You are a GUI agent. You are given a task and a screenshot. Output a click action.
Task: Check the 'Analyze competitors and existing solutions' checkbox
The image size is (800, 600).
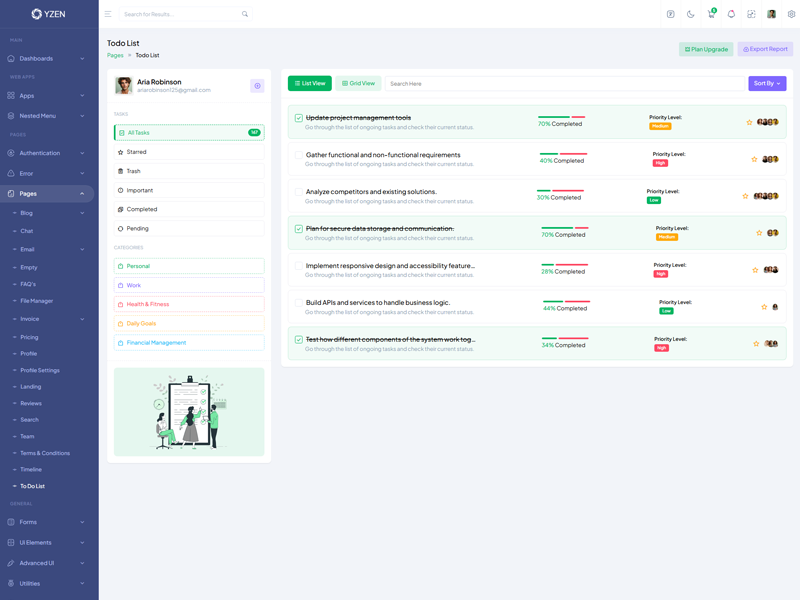coord(299,192)
